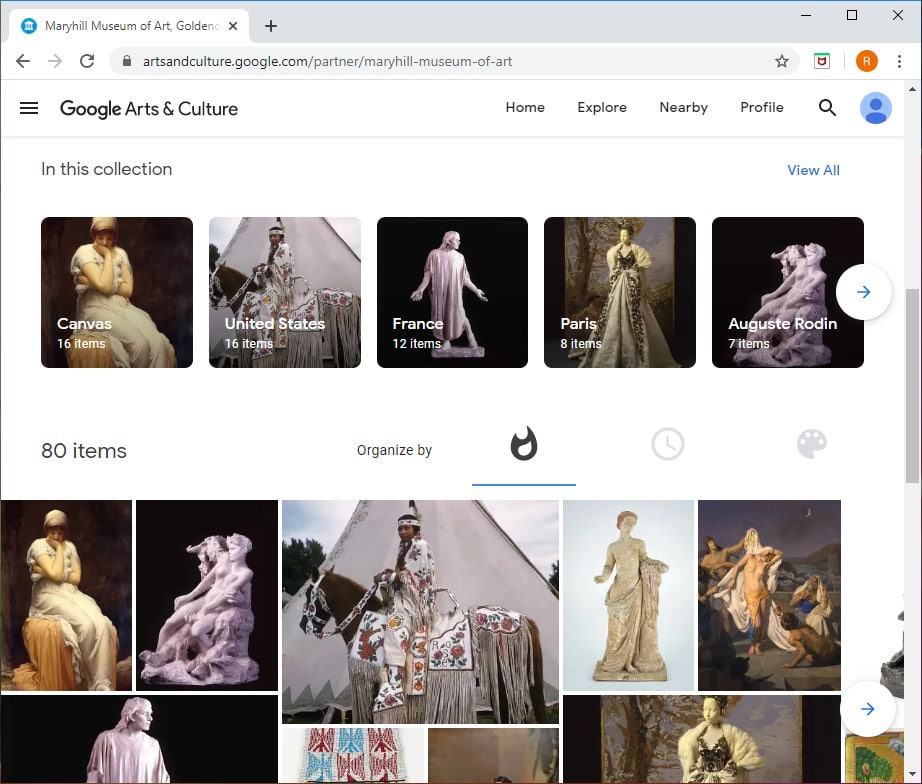Click the page vertical scrollbar thumb
Screen dimensions: 922x784
click(912, 386)
